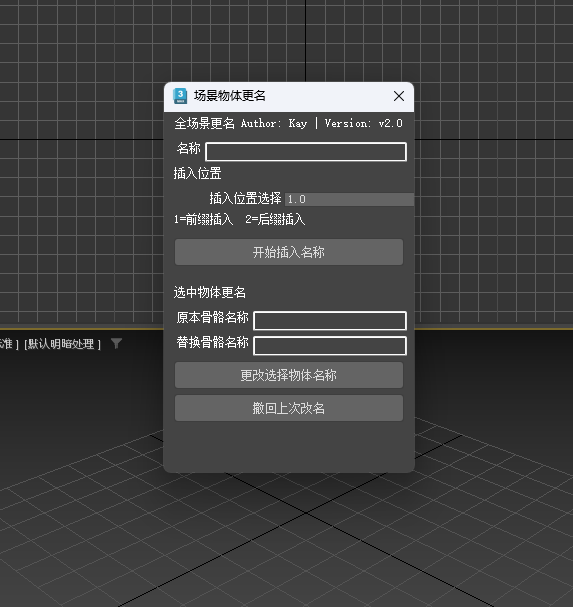
Task: Click the 撤回上次改名 button
Action: click(289, 408)
